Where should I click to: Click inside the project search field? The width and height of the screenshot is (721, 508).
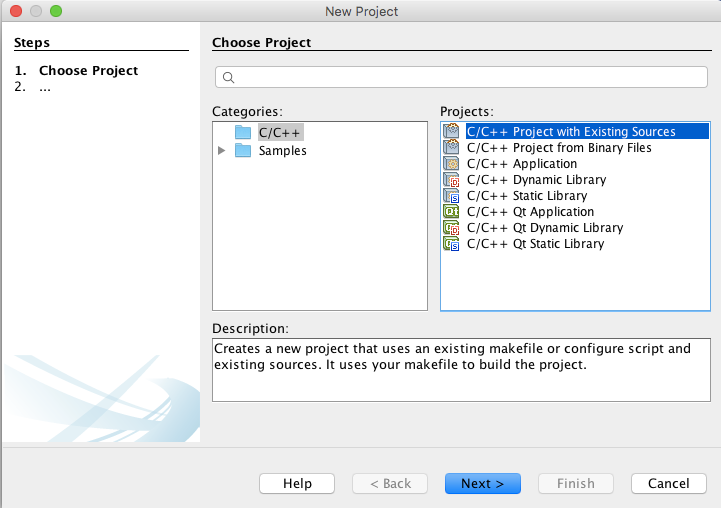461,77
